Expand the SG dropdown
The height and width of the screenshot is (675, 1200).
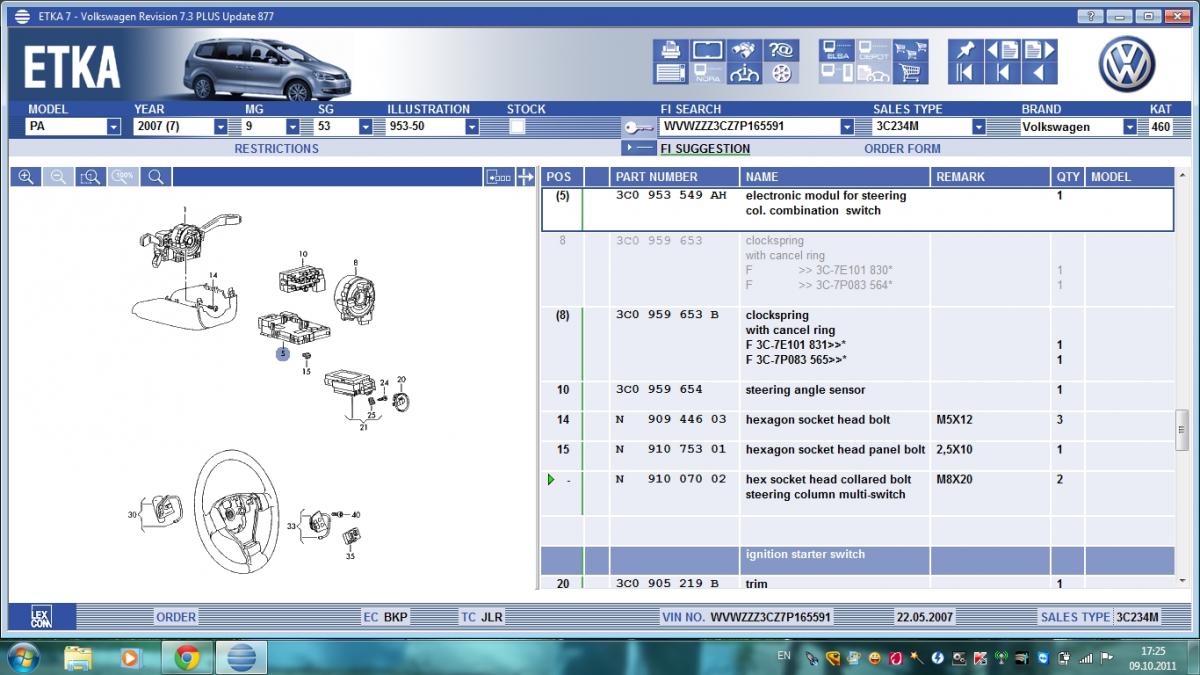tap(365, 127)
